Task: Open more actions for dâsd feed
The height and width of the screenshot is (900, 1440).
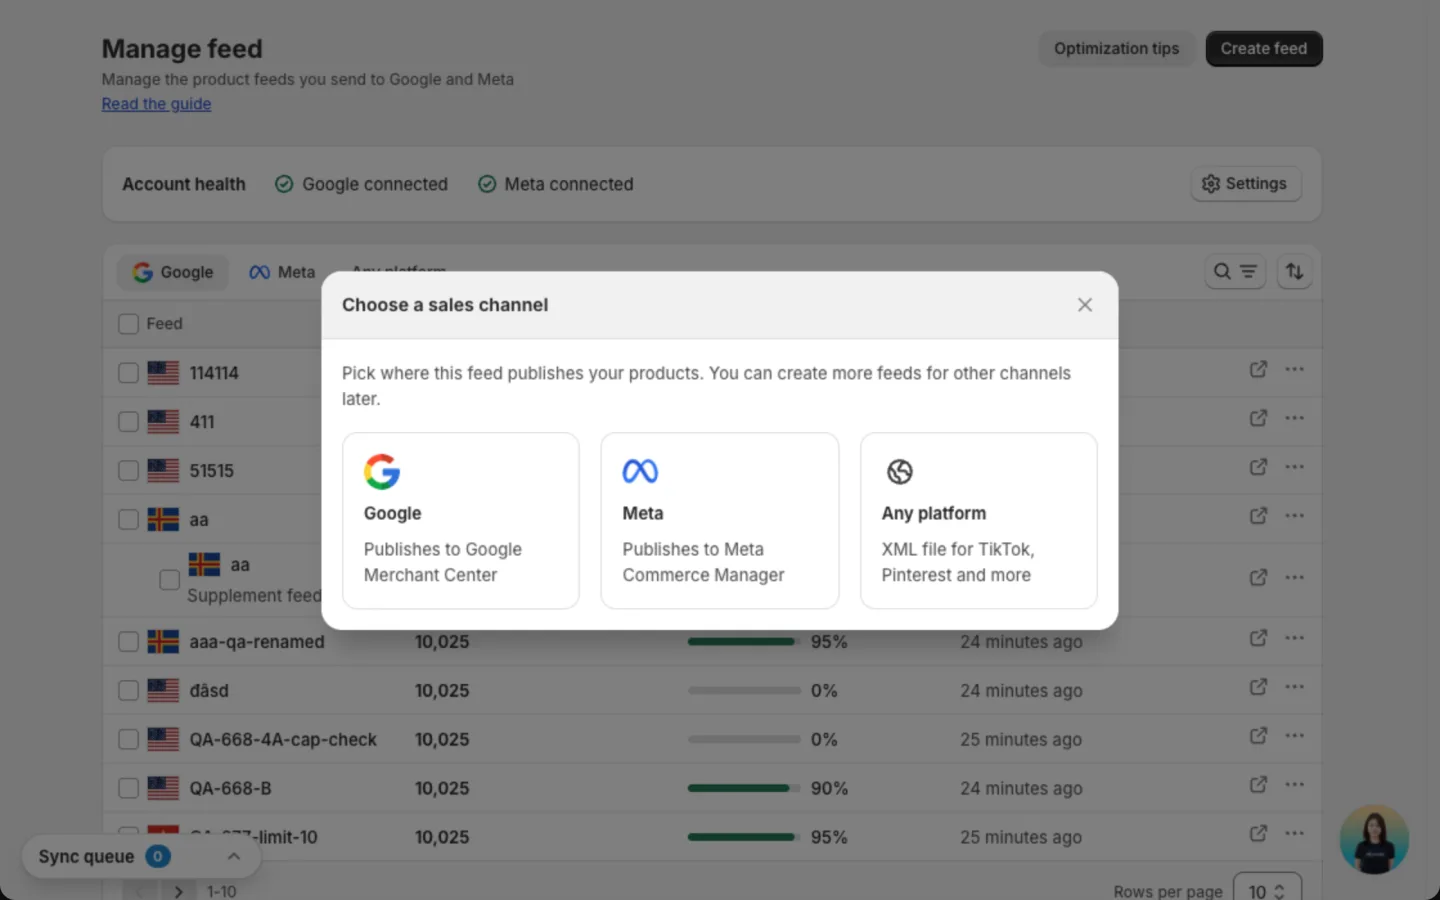Action: pos(1294,687)
